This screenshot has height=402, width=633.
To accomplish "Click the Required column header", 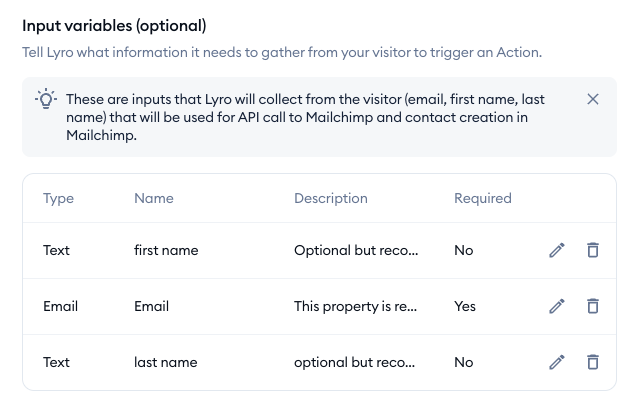I will tap(483, 198).
